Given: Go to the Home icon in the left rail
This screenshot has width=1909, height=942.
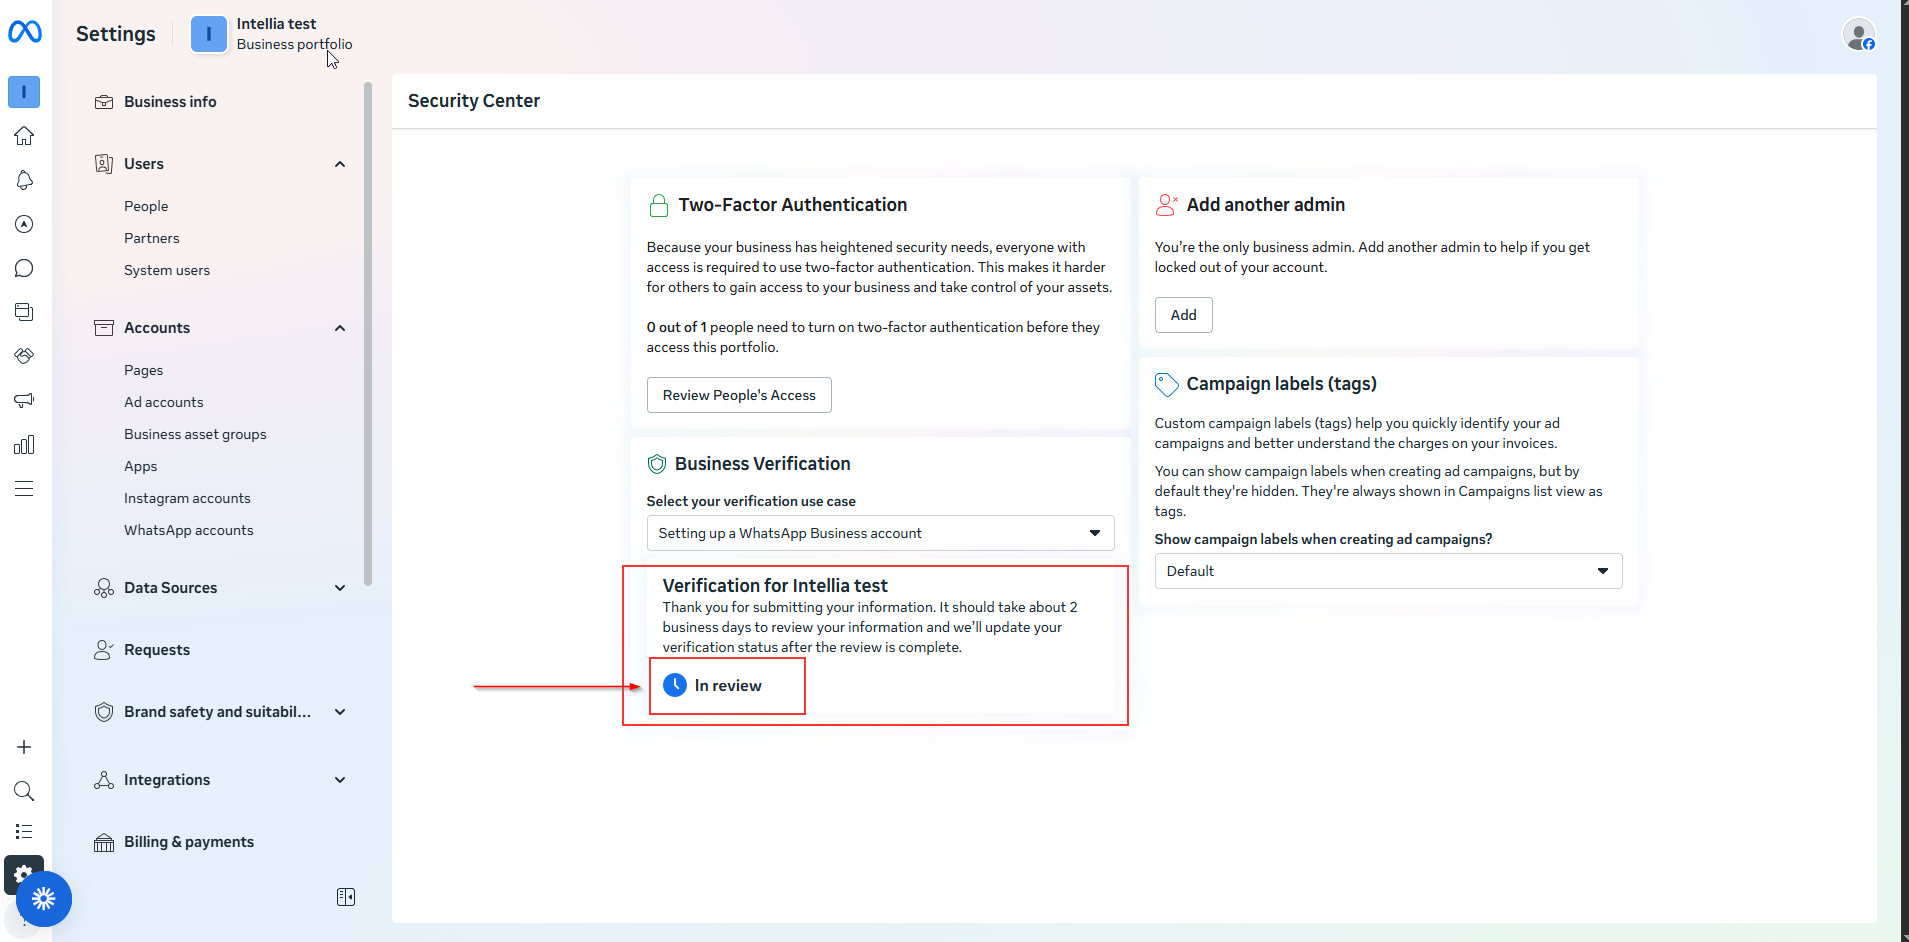Looking at the screenshot, I should tap(24, 136).
